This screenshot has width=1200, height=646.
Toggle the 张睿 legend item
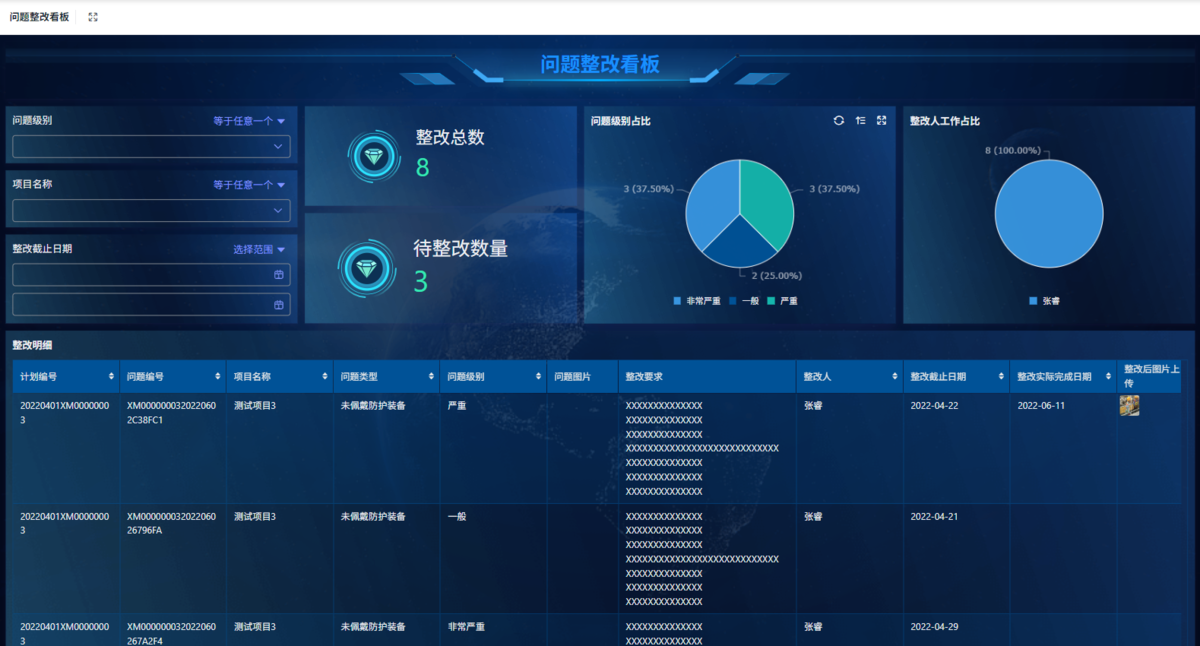[1044, 301]
